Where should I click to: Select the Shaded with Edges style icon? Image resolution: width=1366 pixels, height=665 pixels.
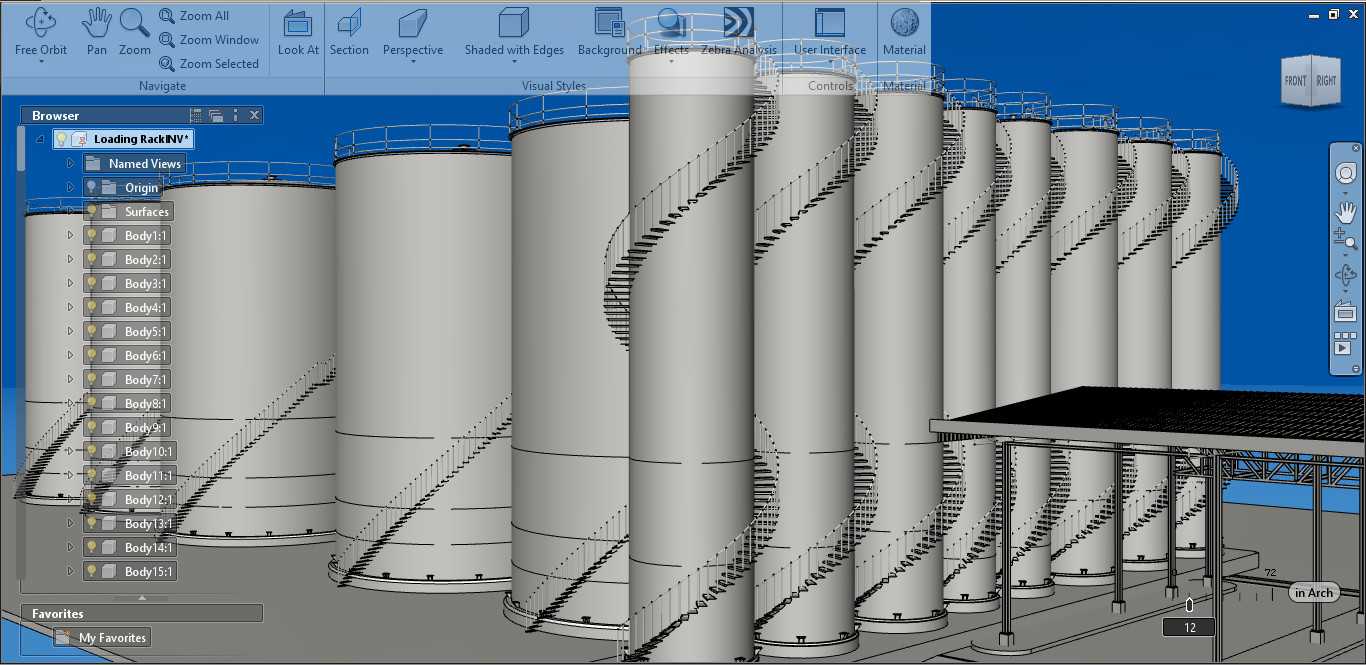click(x=514, y=23)
